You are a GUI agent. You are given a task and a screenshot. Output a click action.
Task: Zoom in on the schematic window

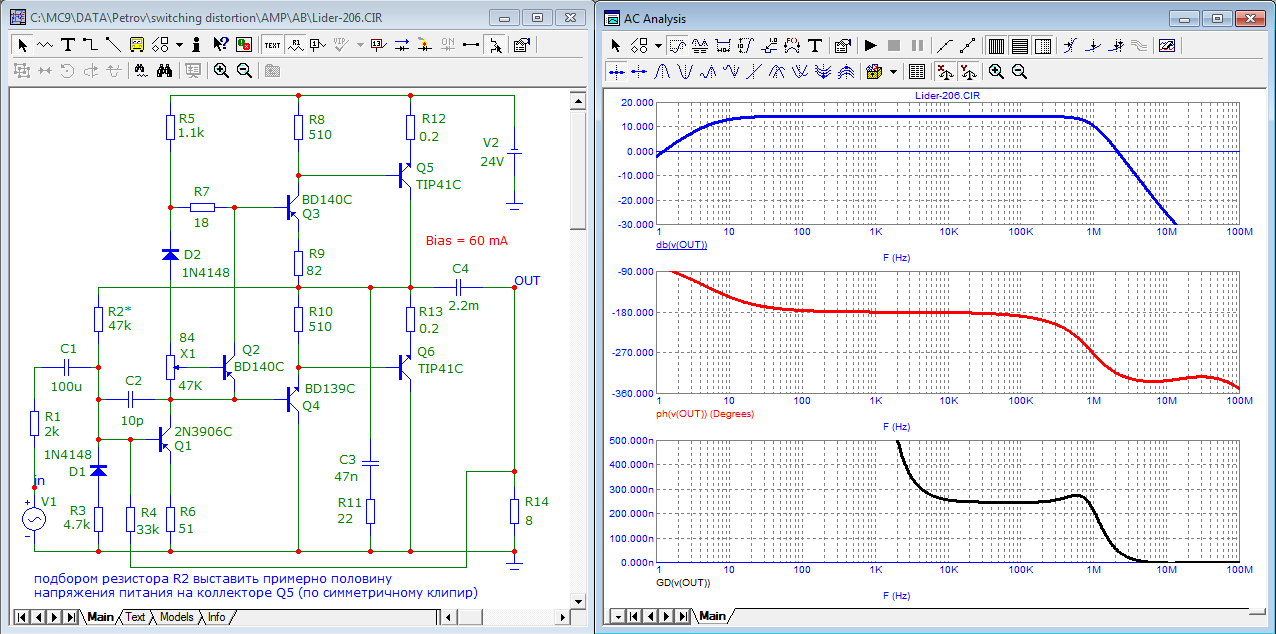221,71
